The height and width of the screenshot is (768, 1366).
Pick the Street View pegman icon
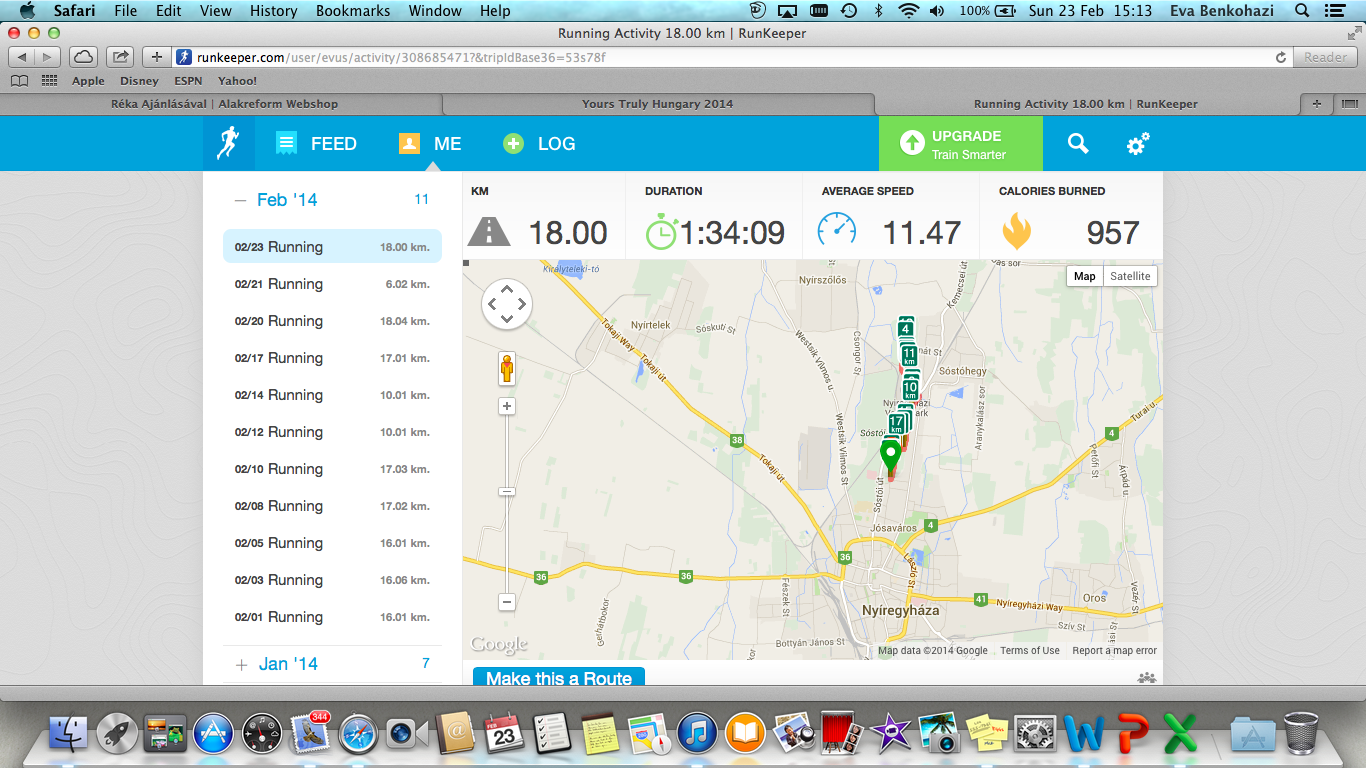[507, 369]
